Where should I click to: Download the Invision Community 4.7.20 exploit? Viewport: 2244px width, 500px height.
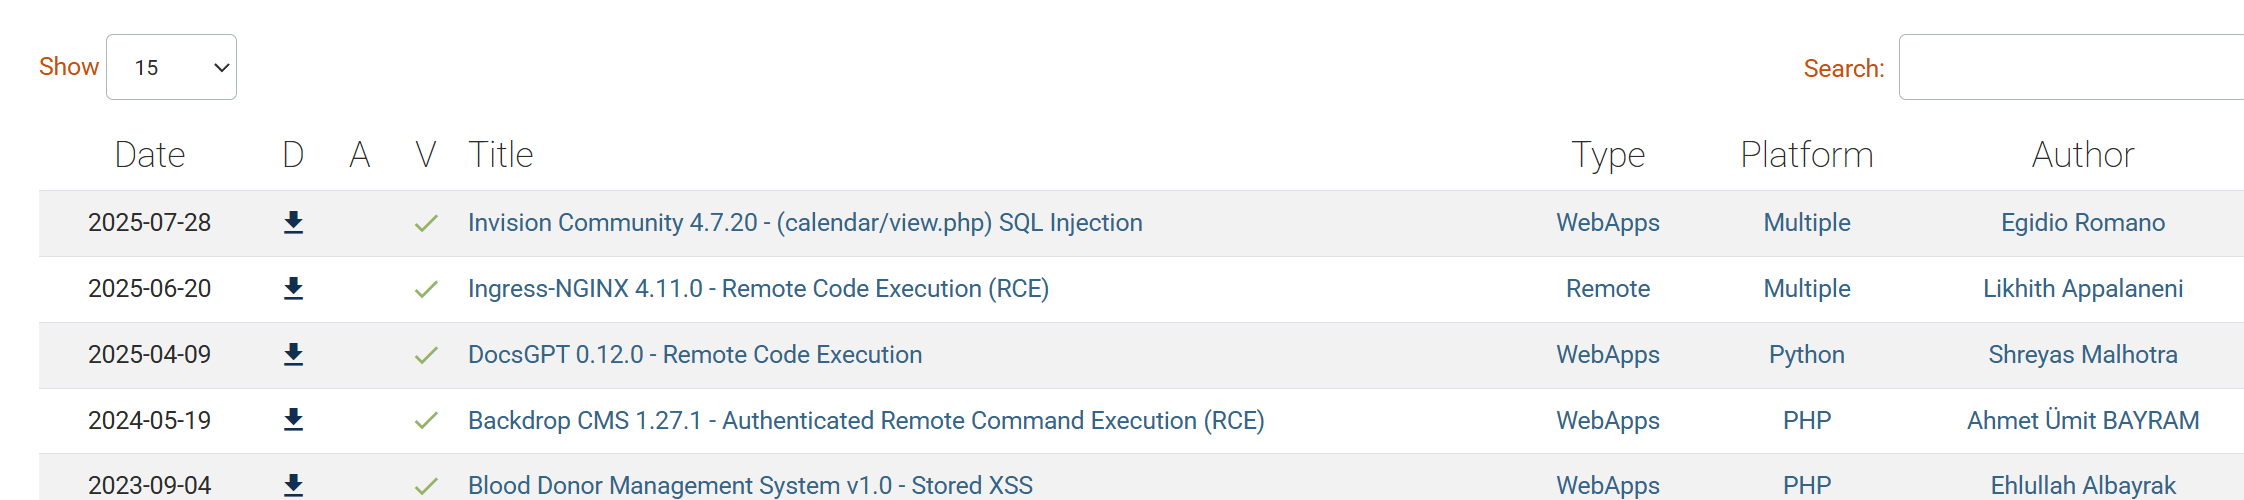point(293,222)
